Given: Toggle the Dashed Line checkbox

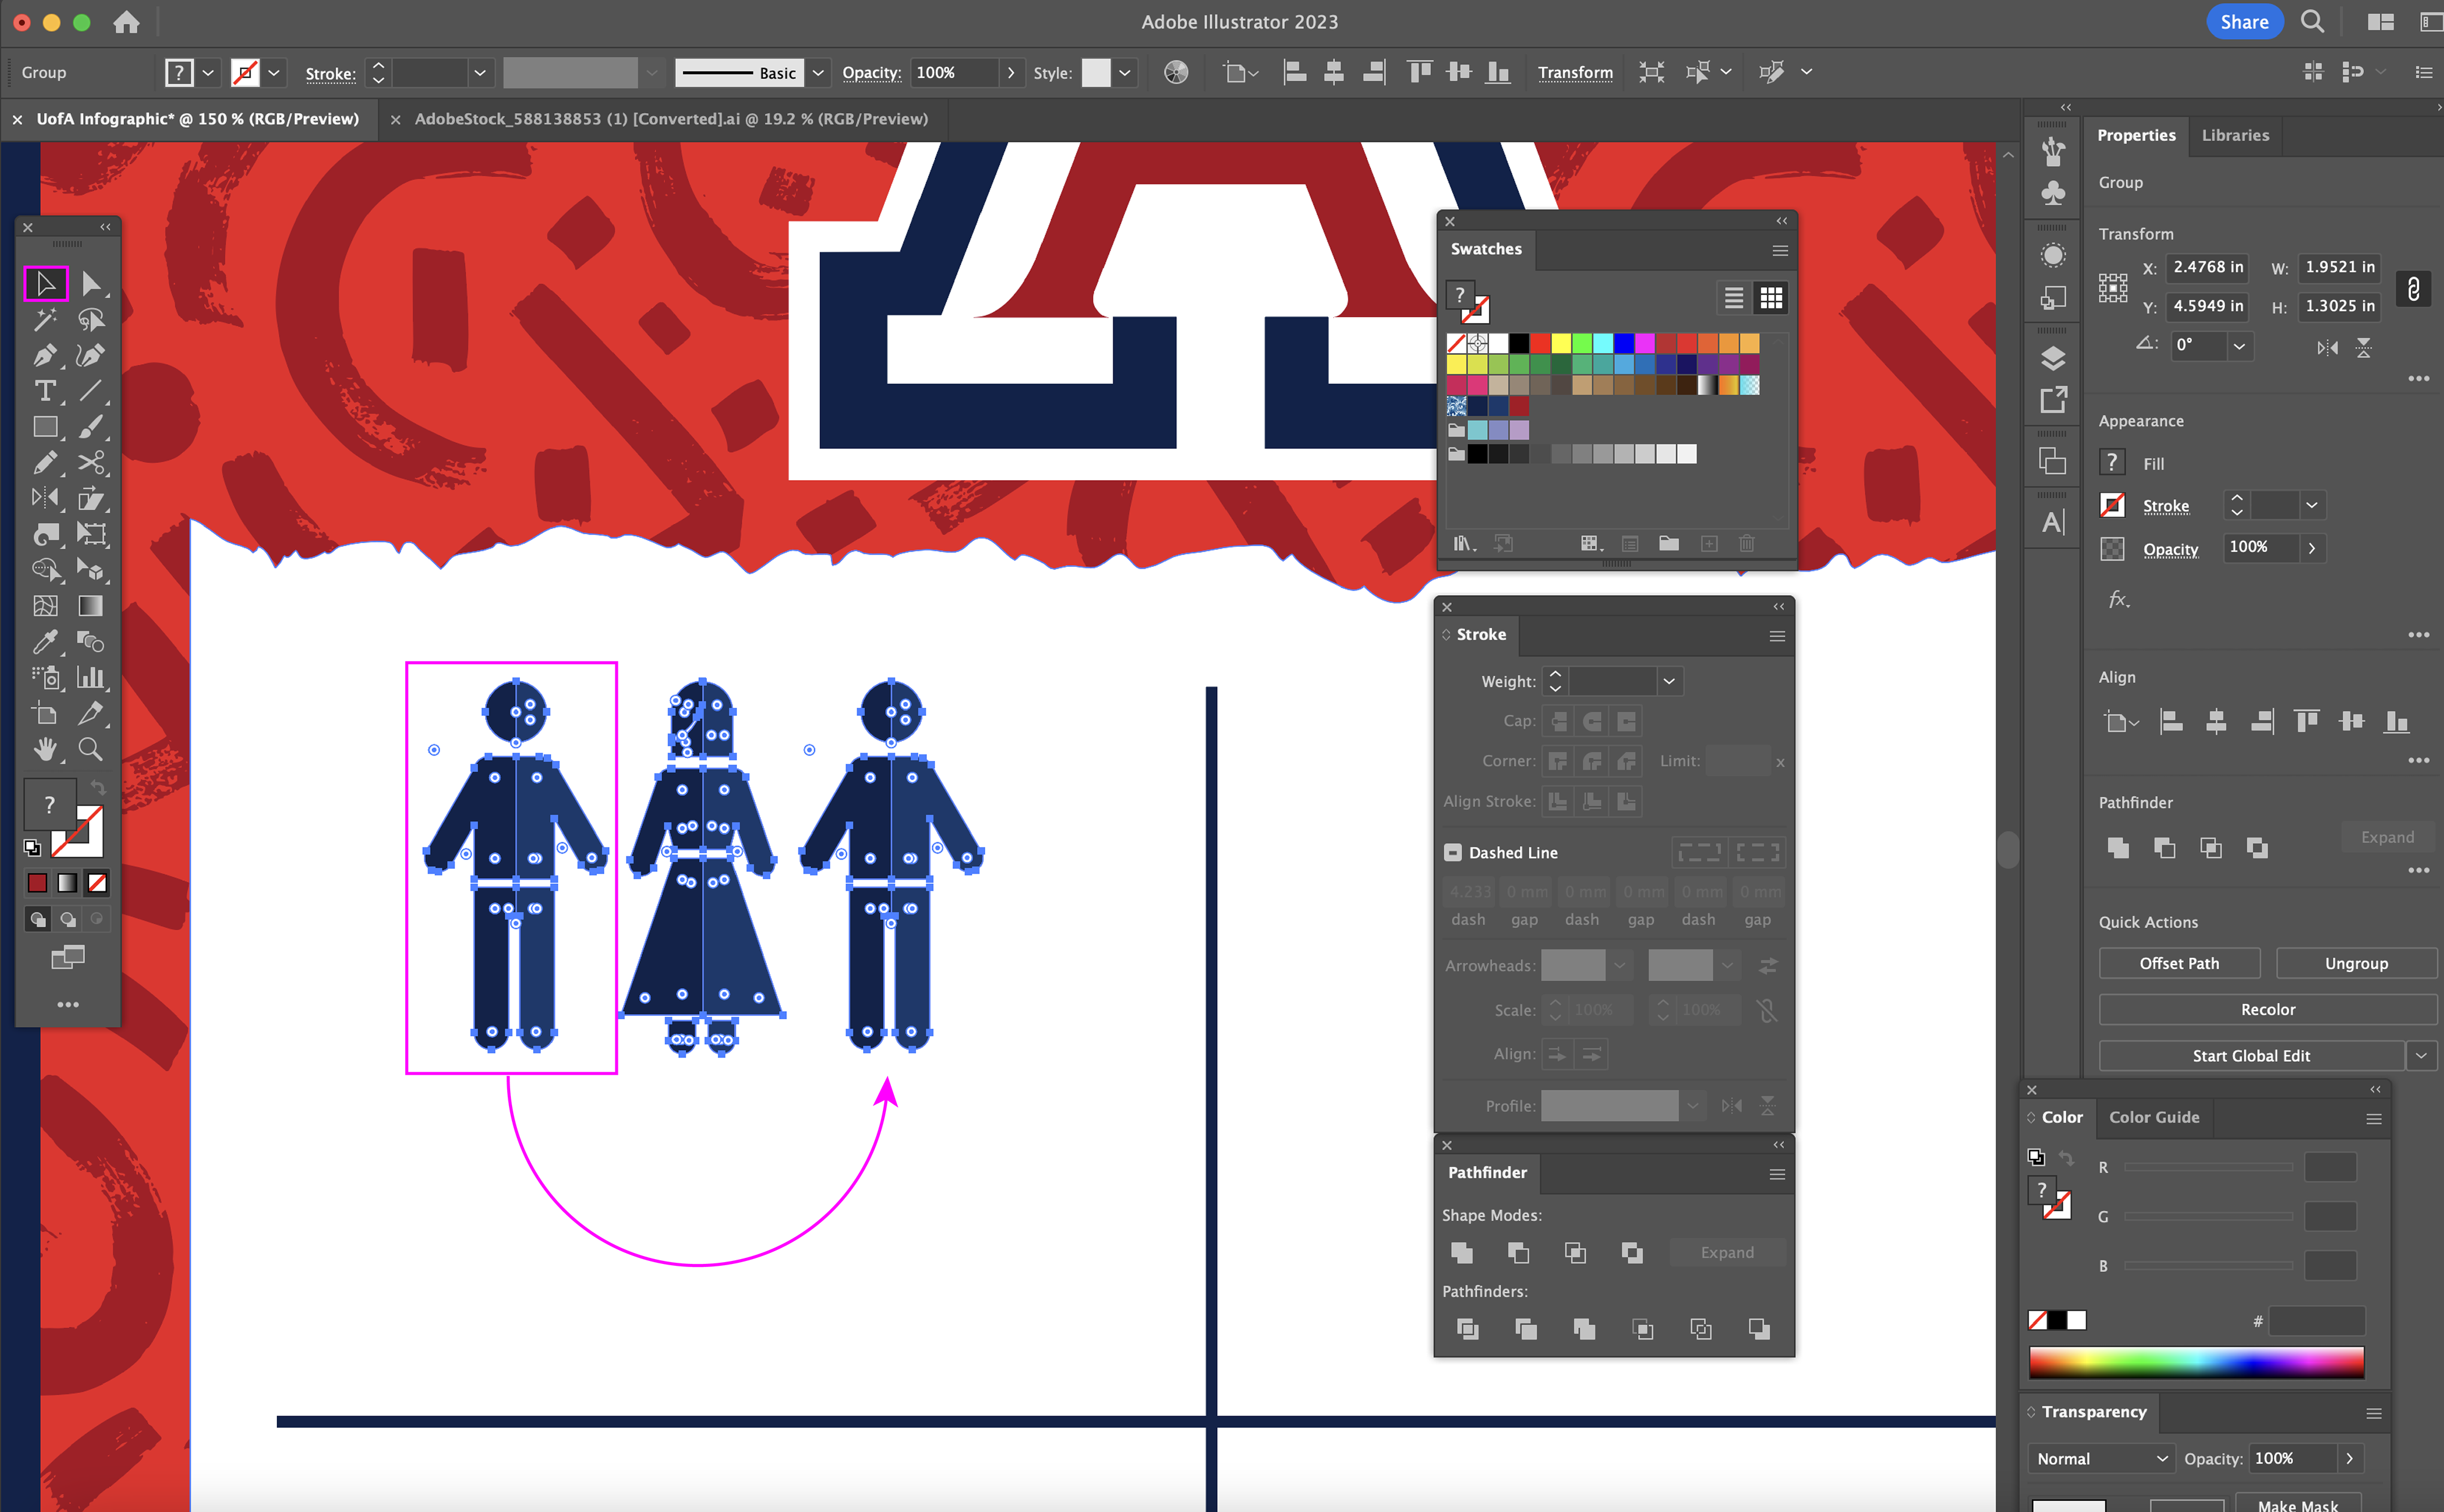Looking at the screenshot, I should pos(1453,853).
